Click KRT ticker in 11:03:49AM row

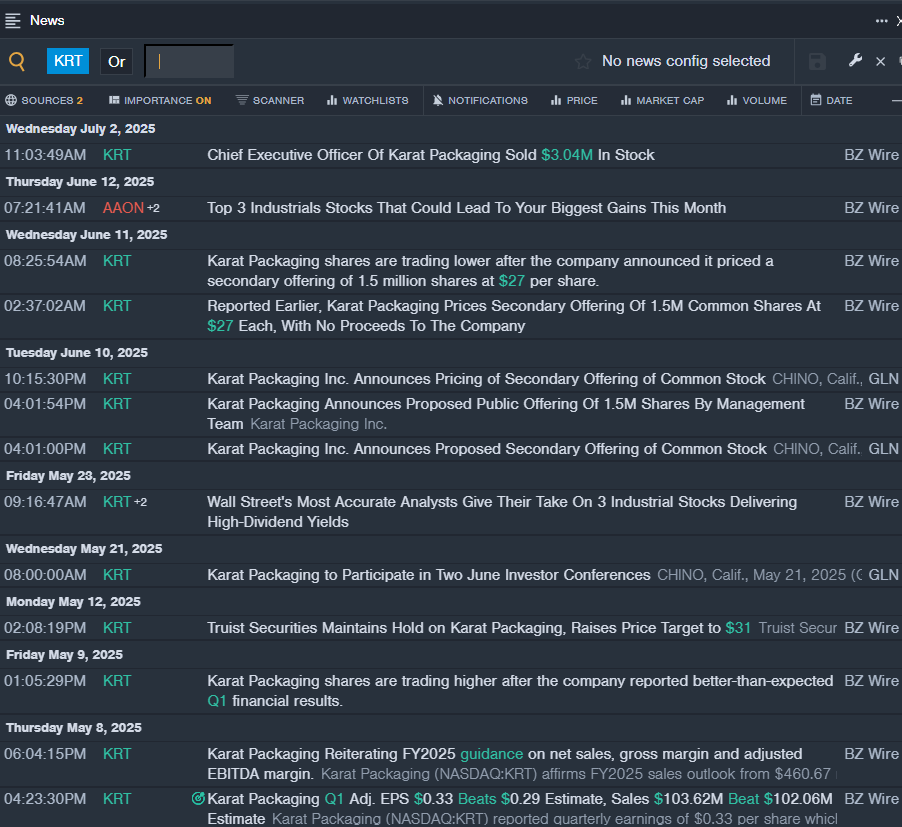(117, 155)
